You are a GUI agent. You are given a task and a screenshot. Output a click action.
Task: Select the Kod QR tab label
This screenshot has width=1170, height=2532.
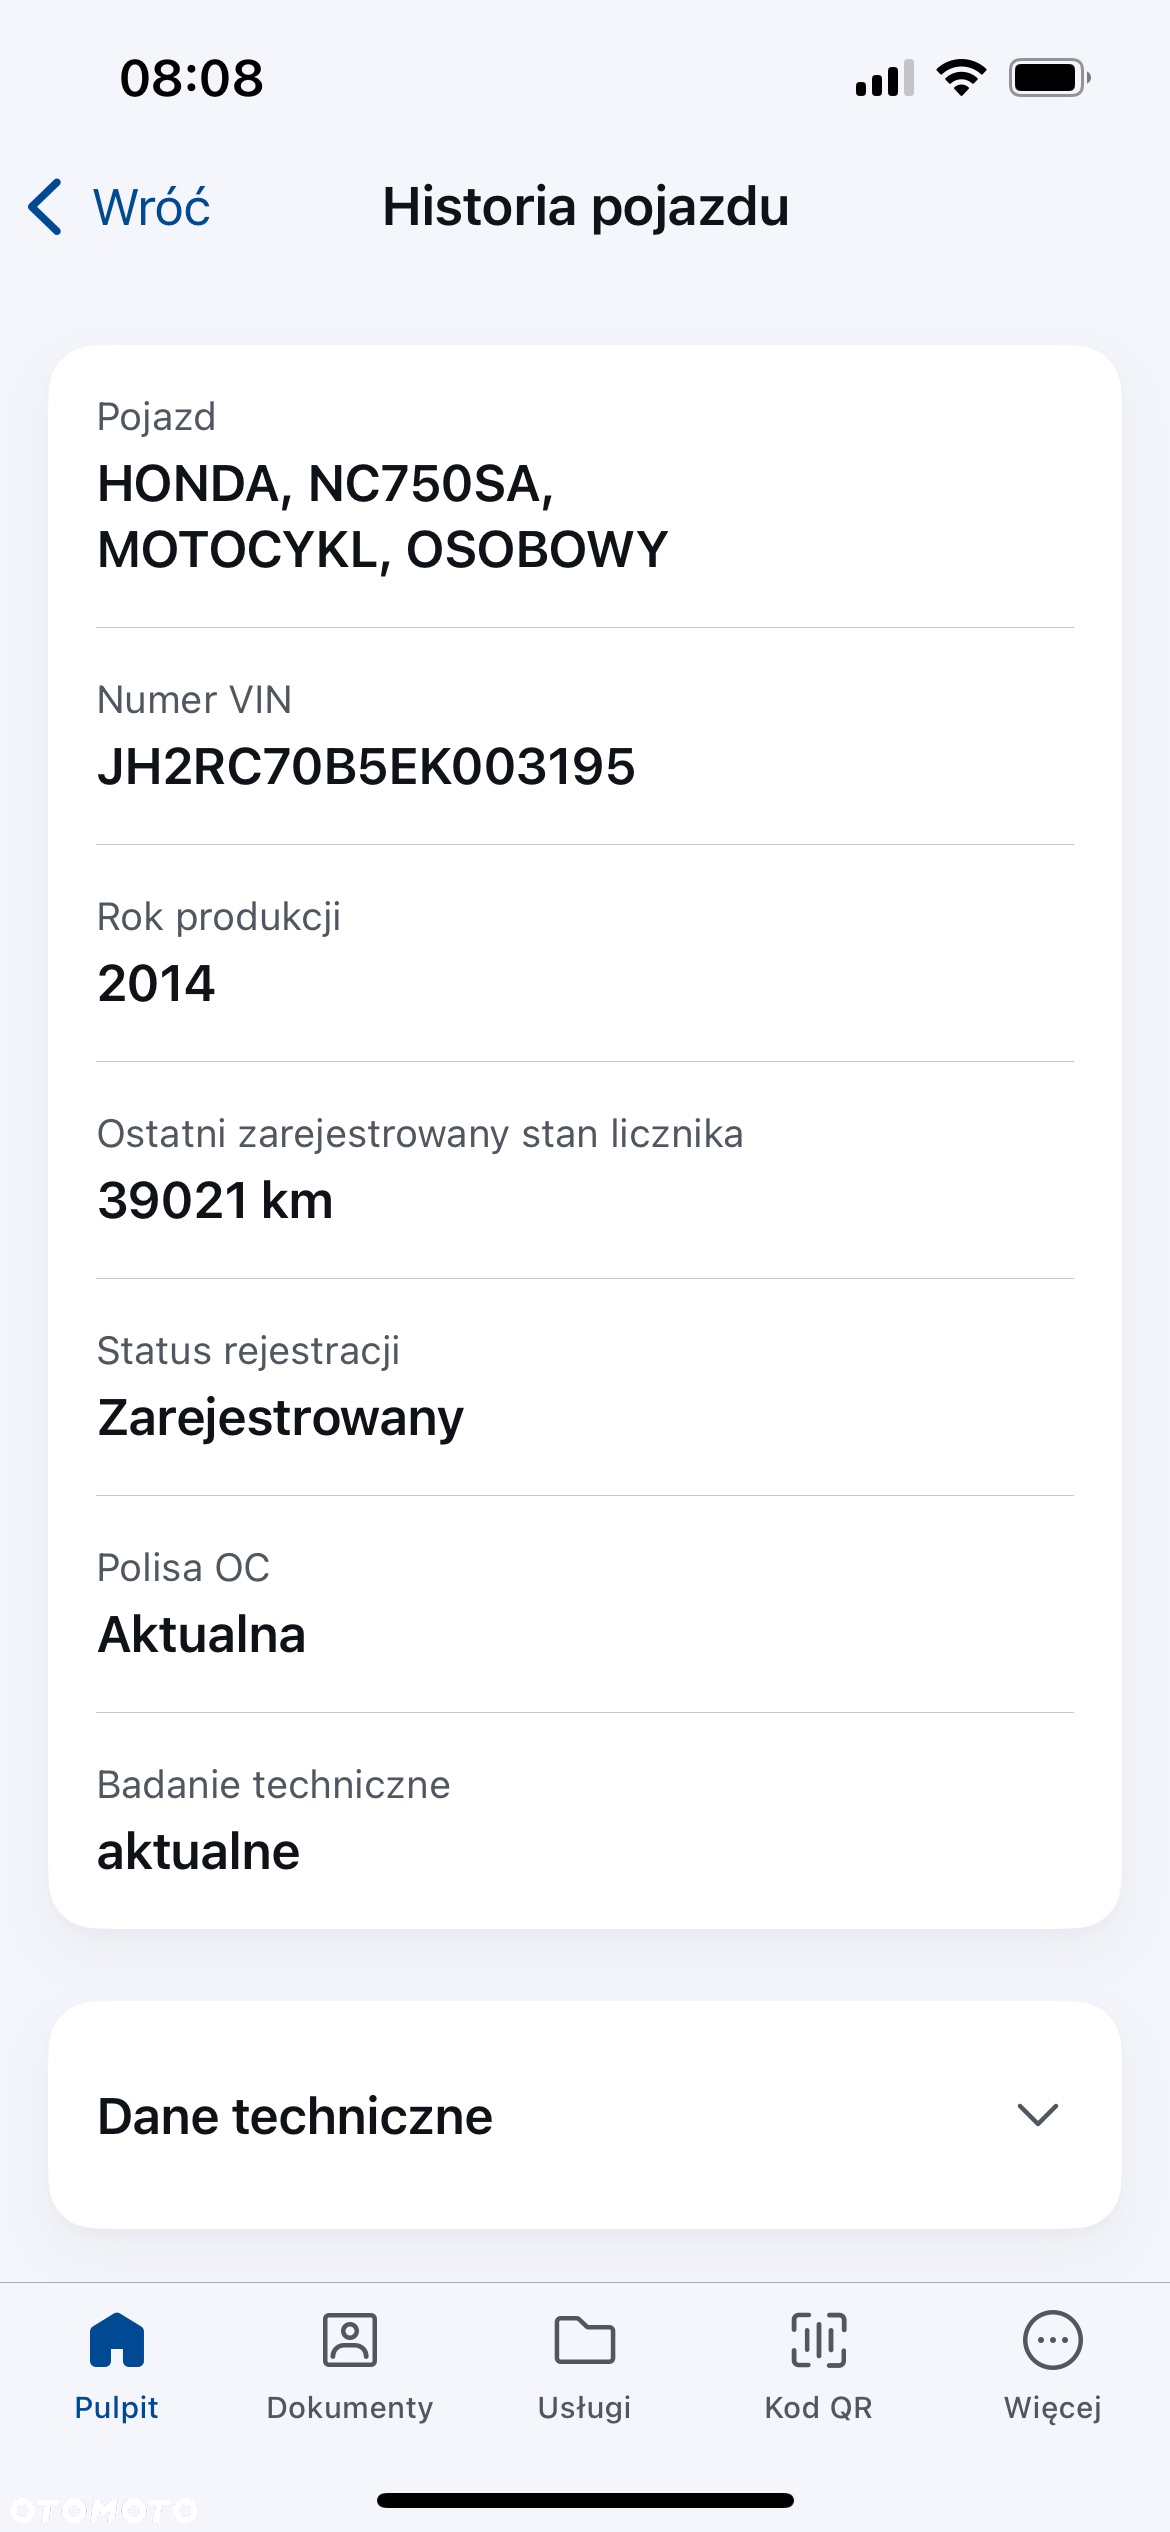click(819, 2408)
